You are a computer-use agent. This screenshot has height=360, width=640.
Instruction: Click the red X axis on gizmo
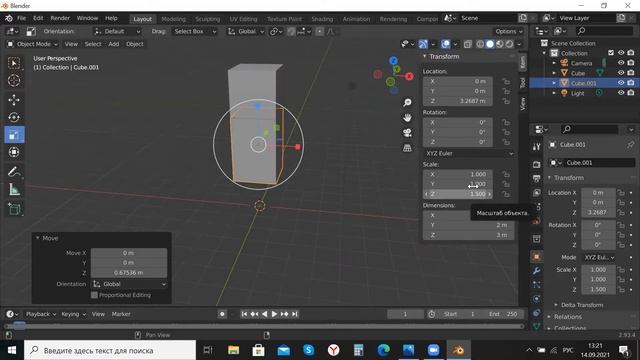click(x=409, y=76)
